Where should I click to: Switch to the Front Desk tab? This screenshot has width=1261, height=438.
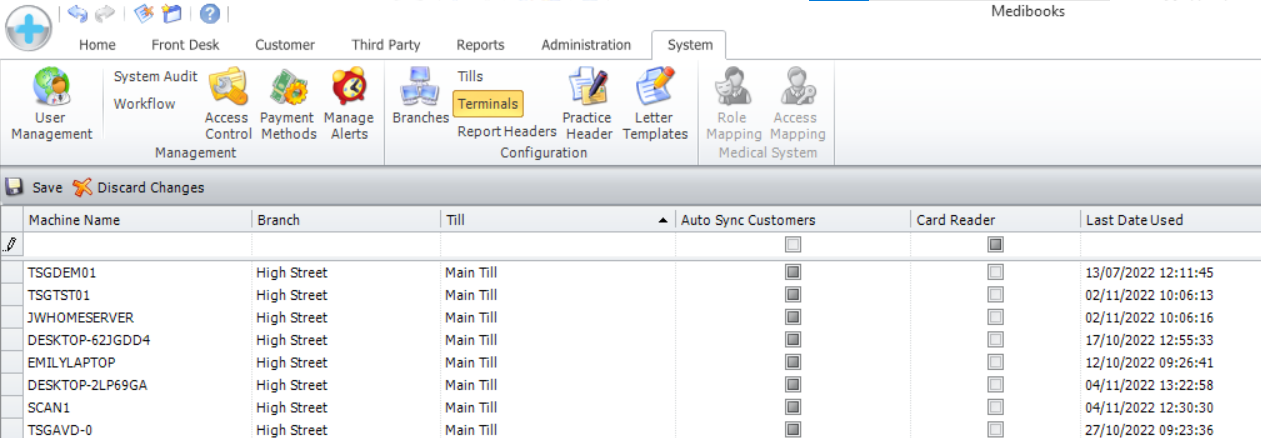point(185,45)
